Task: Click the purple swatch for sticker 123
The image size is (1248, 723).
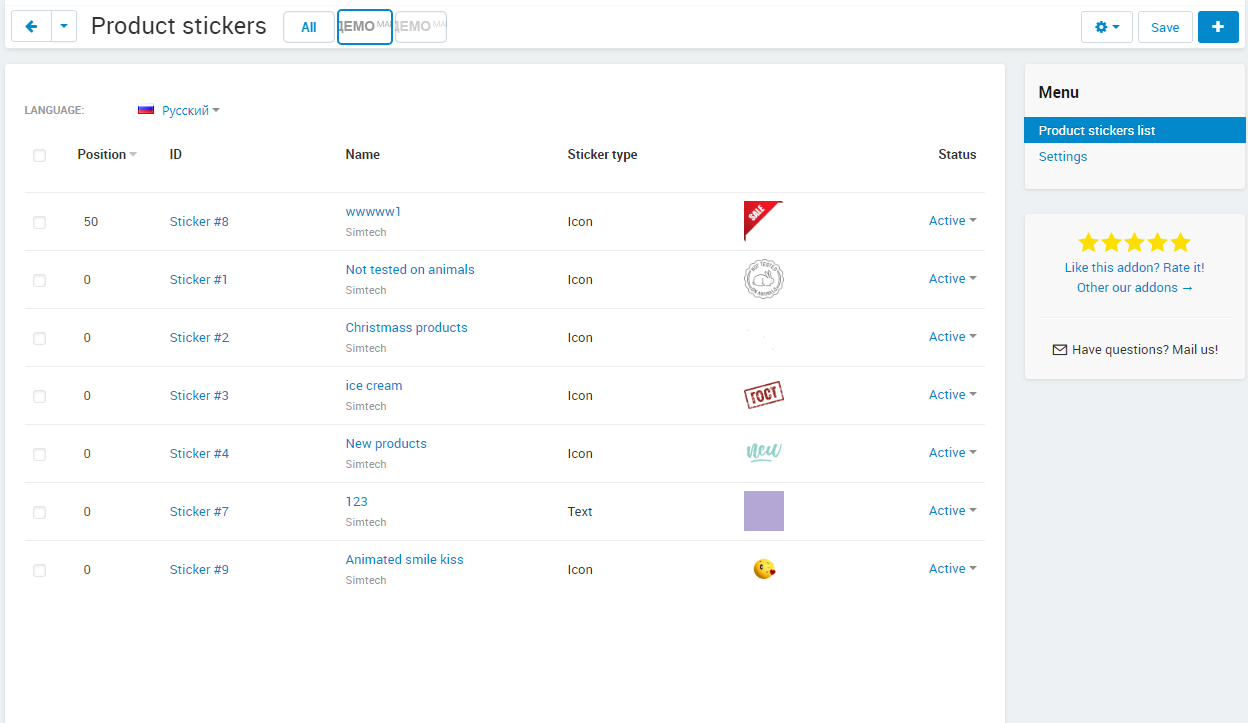Action: 764,511
